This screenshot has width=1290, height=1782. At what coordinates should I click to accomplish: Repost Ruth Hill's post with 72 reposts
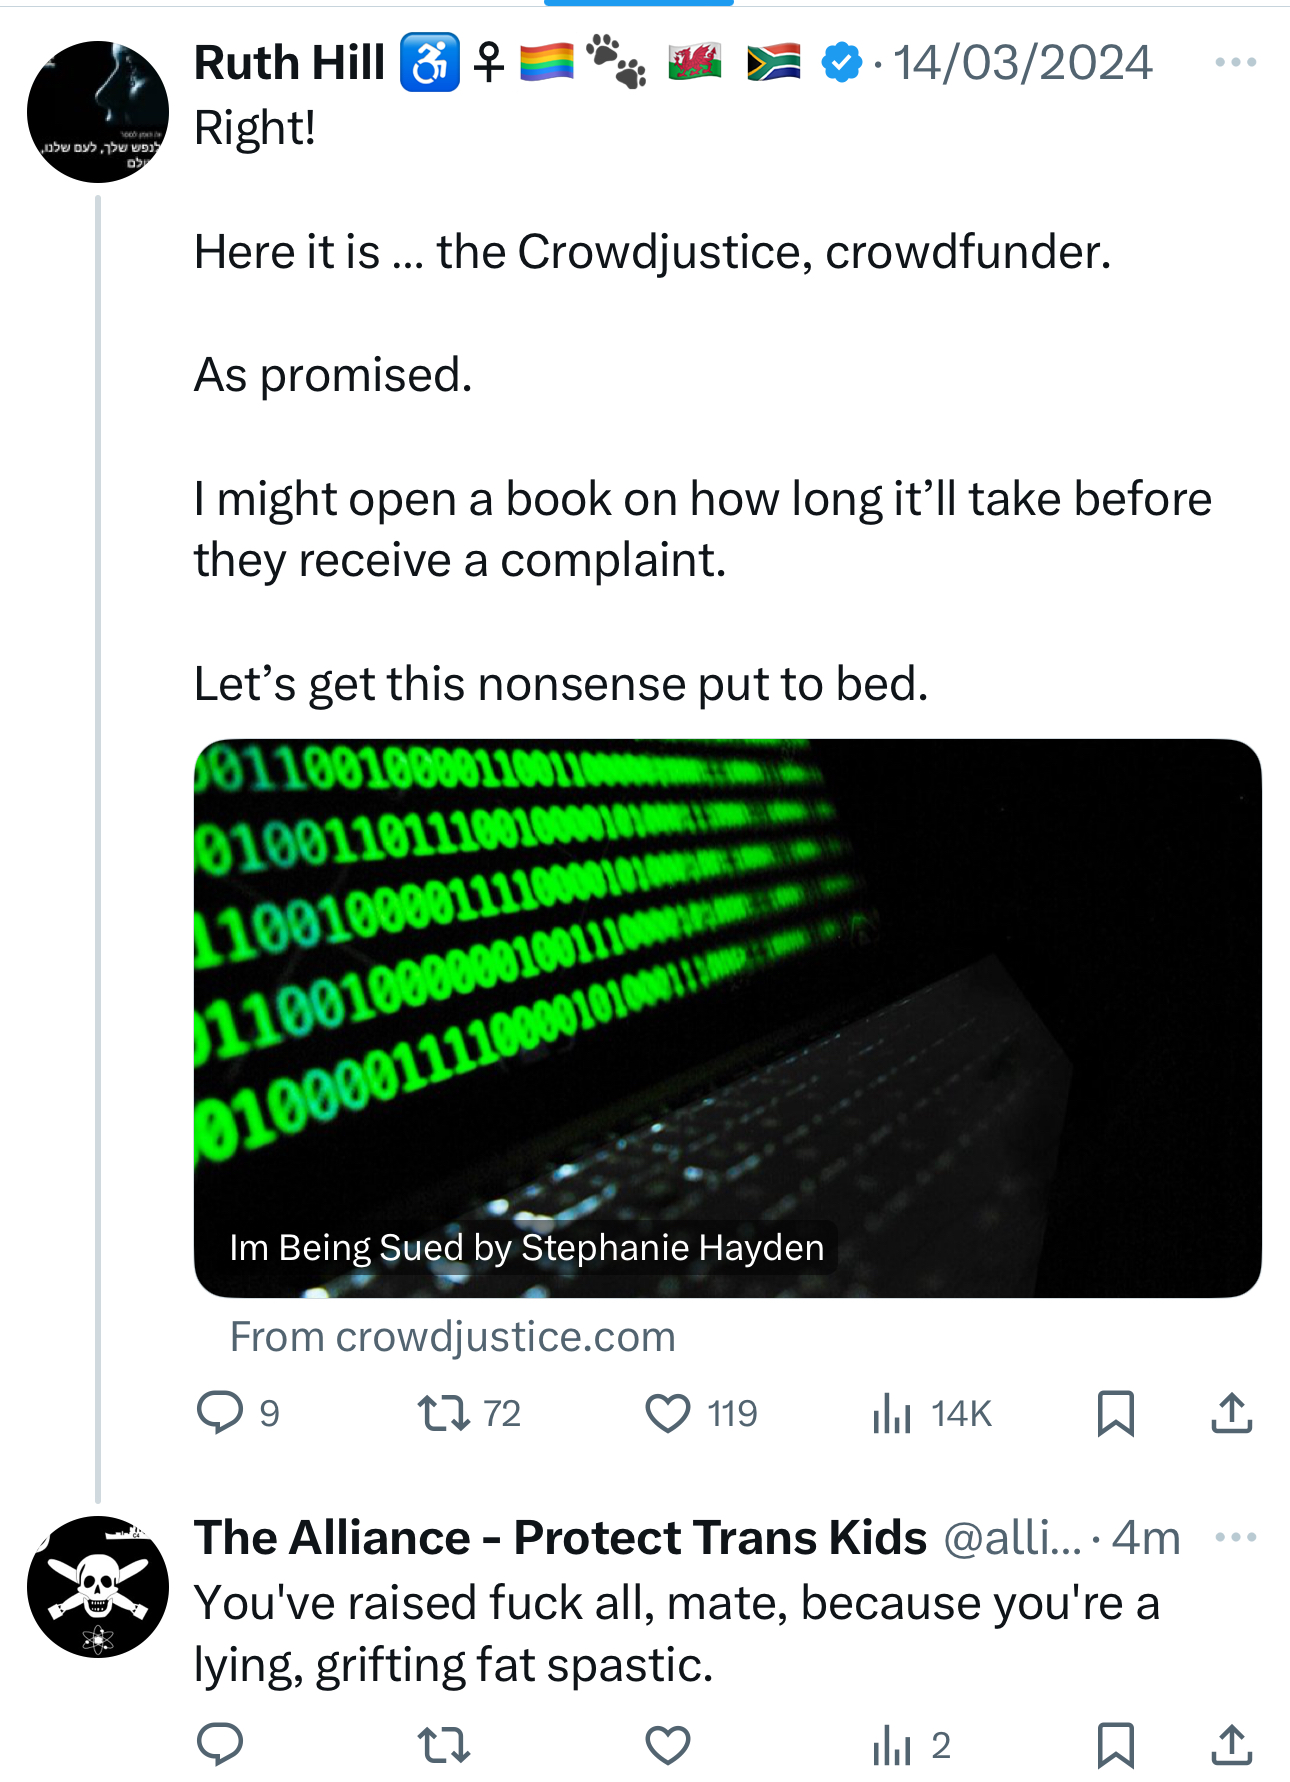coord(443,1413)
